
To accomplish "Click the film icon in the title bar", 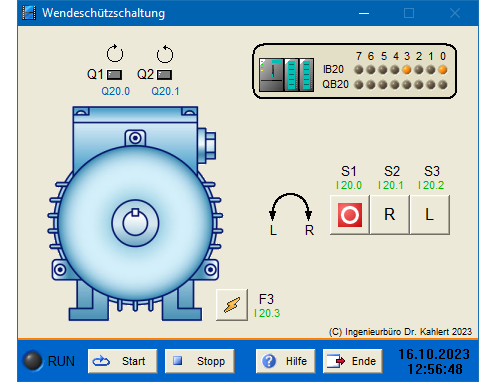I will (x=29, y=13).
